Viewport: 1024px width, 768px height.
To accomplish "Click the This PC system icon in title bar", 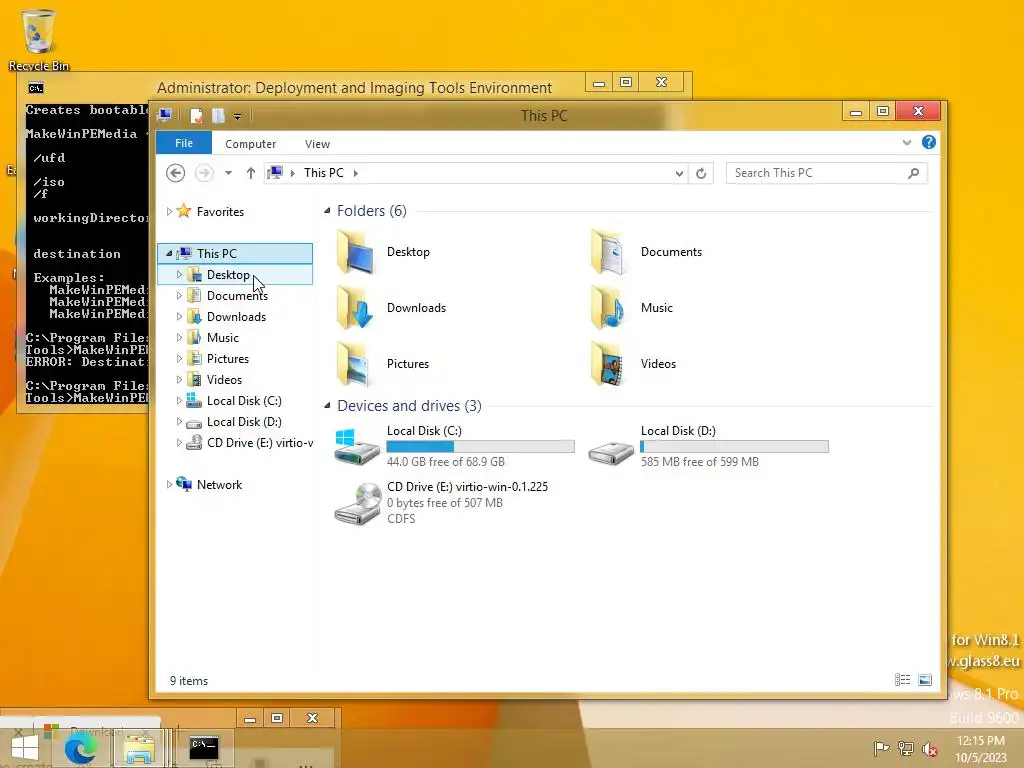I will coord(165,116).
